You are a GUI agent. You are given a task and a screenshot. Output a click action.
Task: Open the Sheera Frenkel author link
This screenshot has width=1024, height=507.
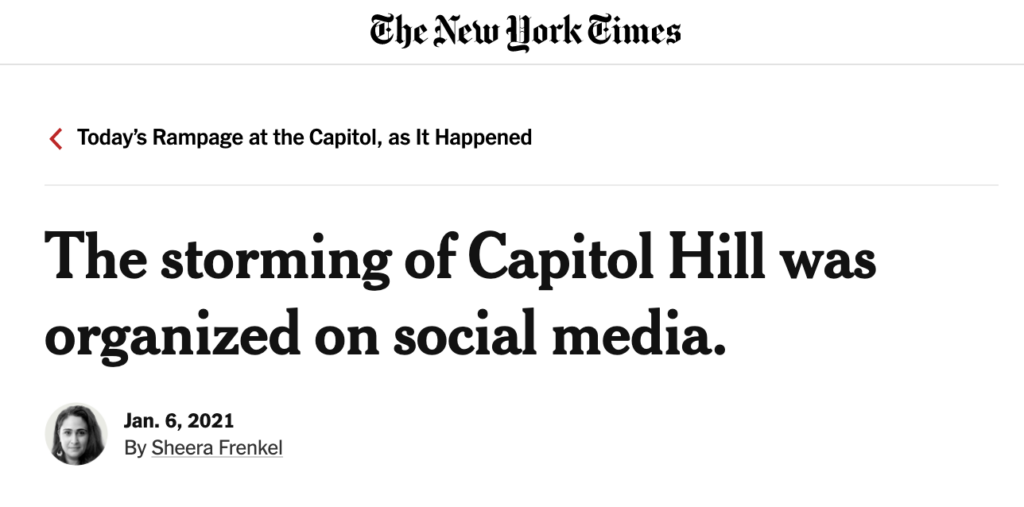217,448
